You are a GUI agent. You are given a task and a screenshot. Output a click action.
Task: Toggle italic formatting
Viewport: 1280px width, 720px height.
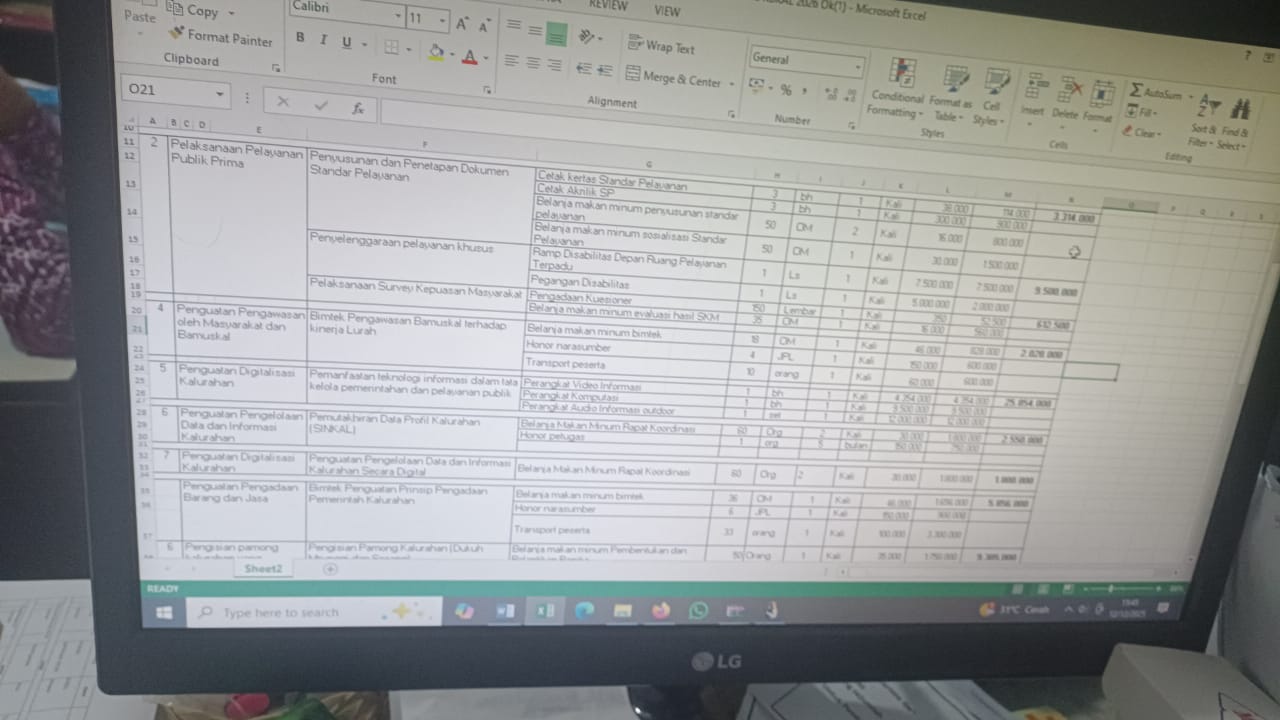(x=323, y=41)
